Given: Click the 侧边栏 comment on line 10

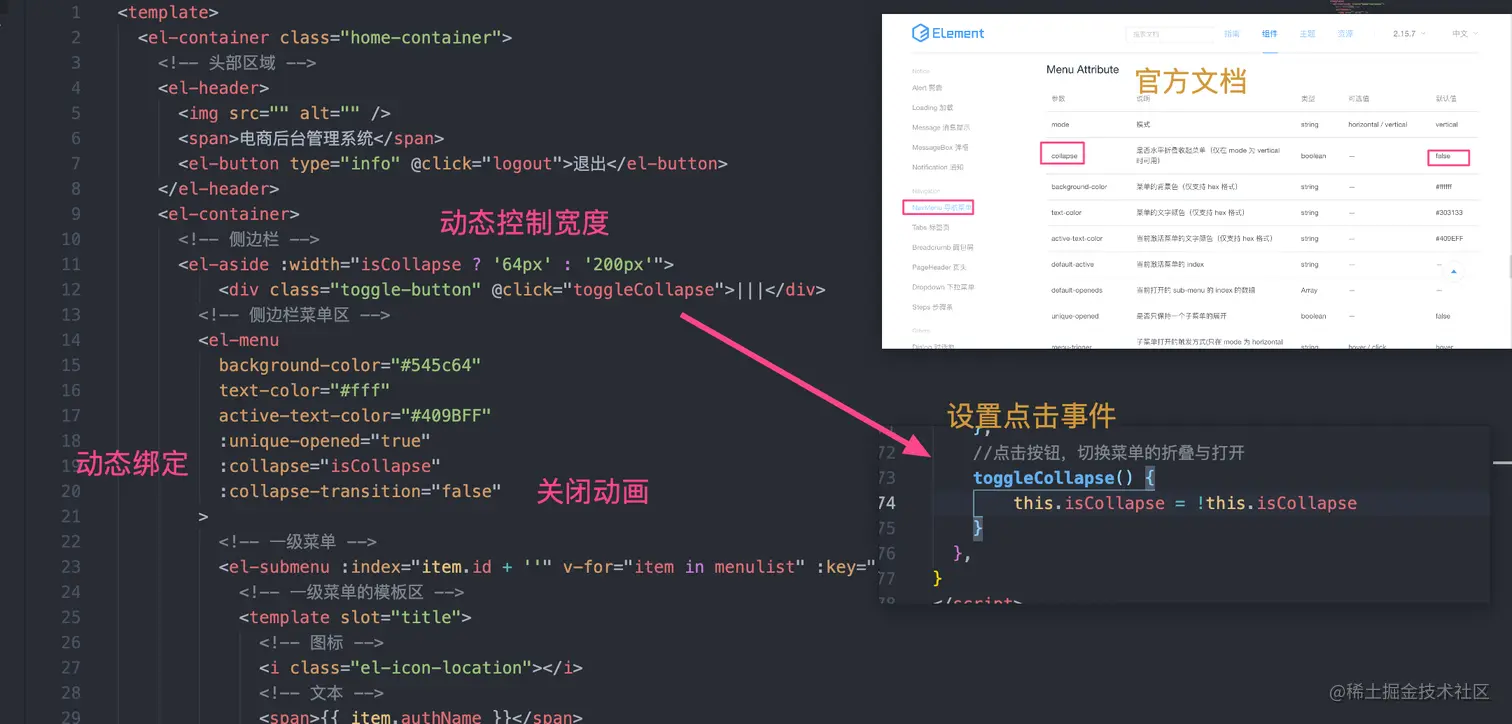Looking at the screenshot, I should coord(249,239).
